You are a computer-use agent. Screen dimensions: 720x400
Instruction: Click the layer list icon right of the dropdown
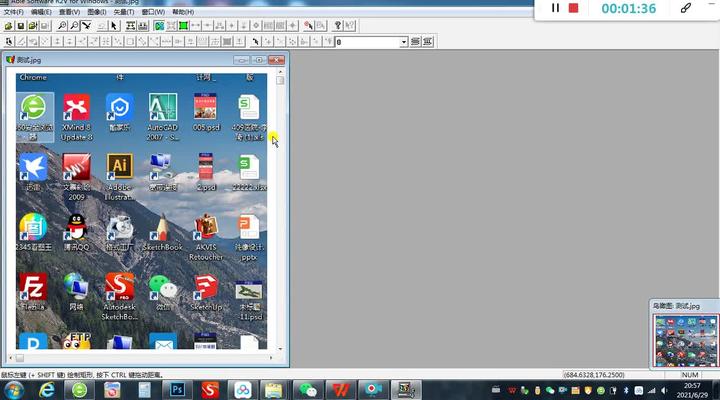[415, 42]
